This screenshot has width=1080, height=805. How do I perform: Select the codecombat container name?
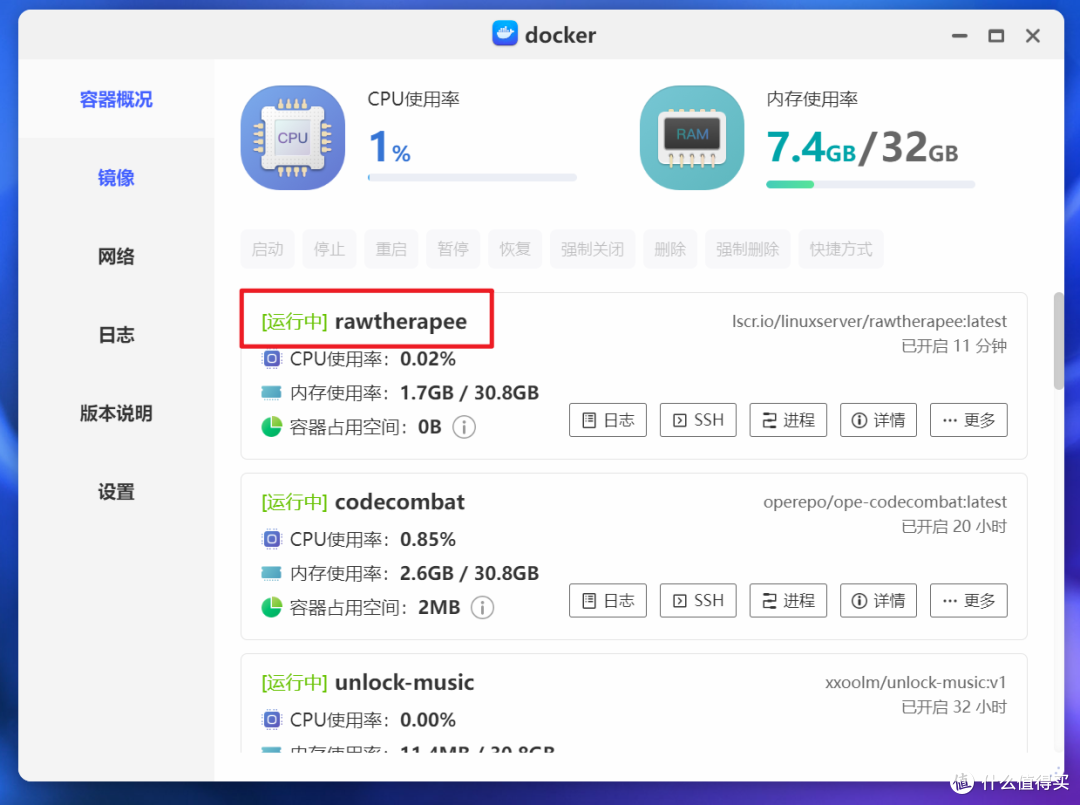click(x=399, y=502)
